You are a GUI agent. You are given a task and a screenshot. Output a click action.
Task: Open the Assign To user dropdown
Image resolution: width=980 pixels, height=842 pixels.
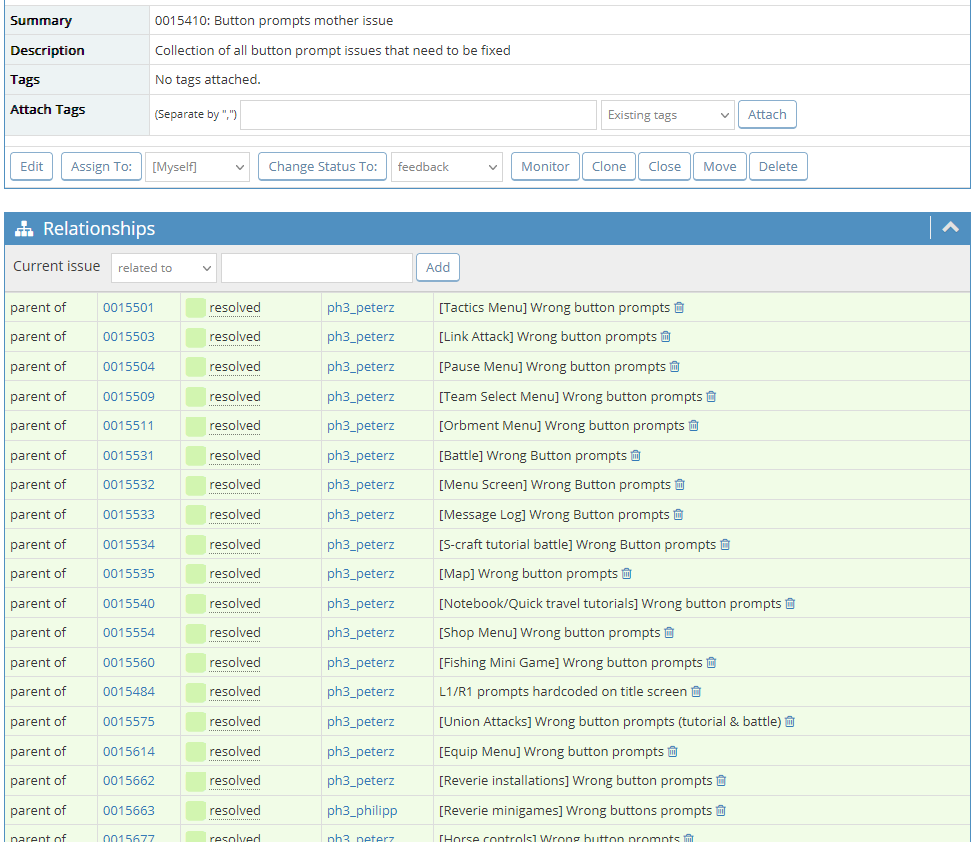[198, 167]
